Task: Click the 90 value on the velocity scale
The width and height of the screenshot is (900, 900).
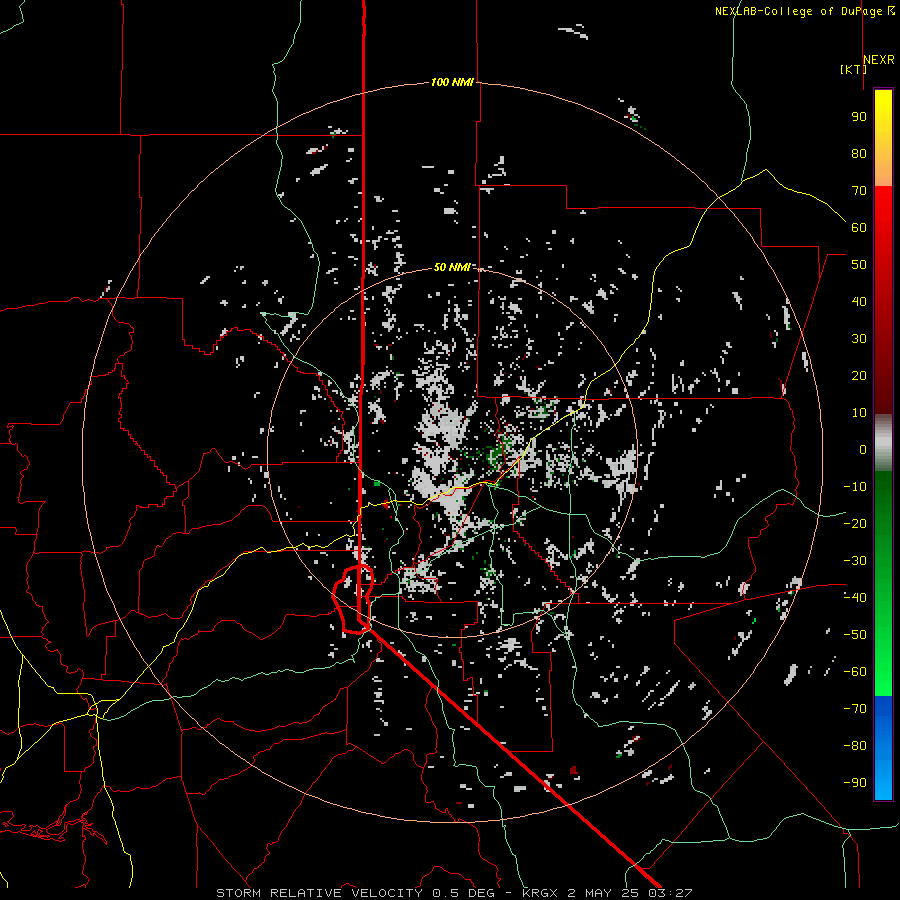Action: (x=859, y=117)
